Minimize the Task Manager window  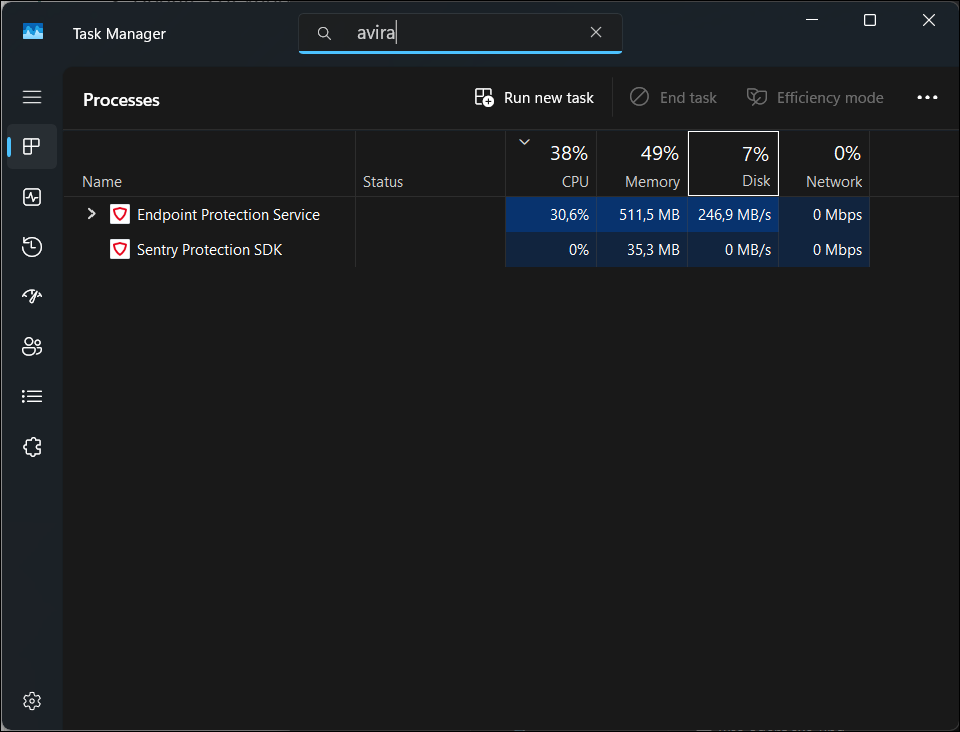[x=812, y=20]
